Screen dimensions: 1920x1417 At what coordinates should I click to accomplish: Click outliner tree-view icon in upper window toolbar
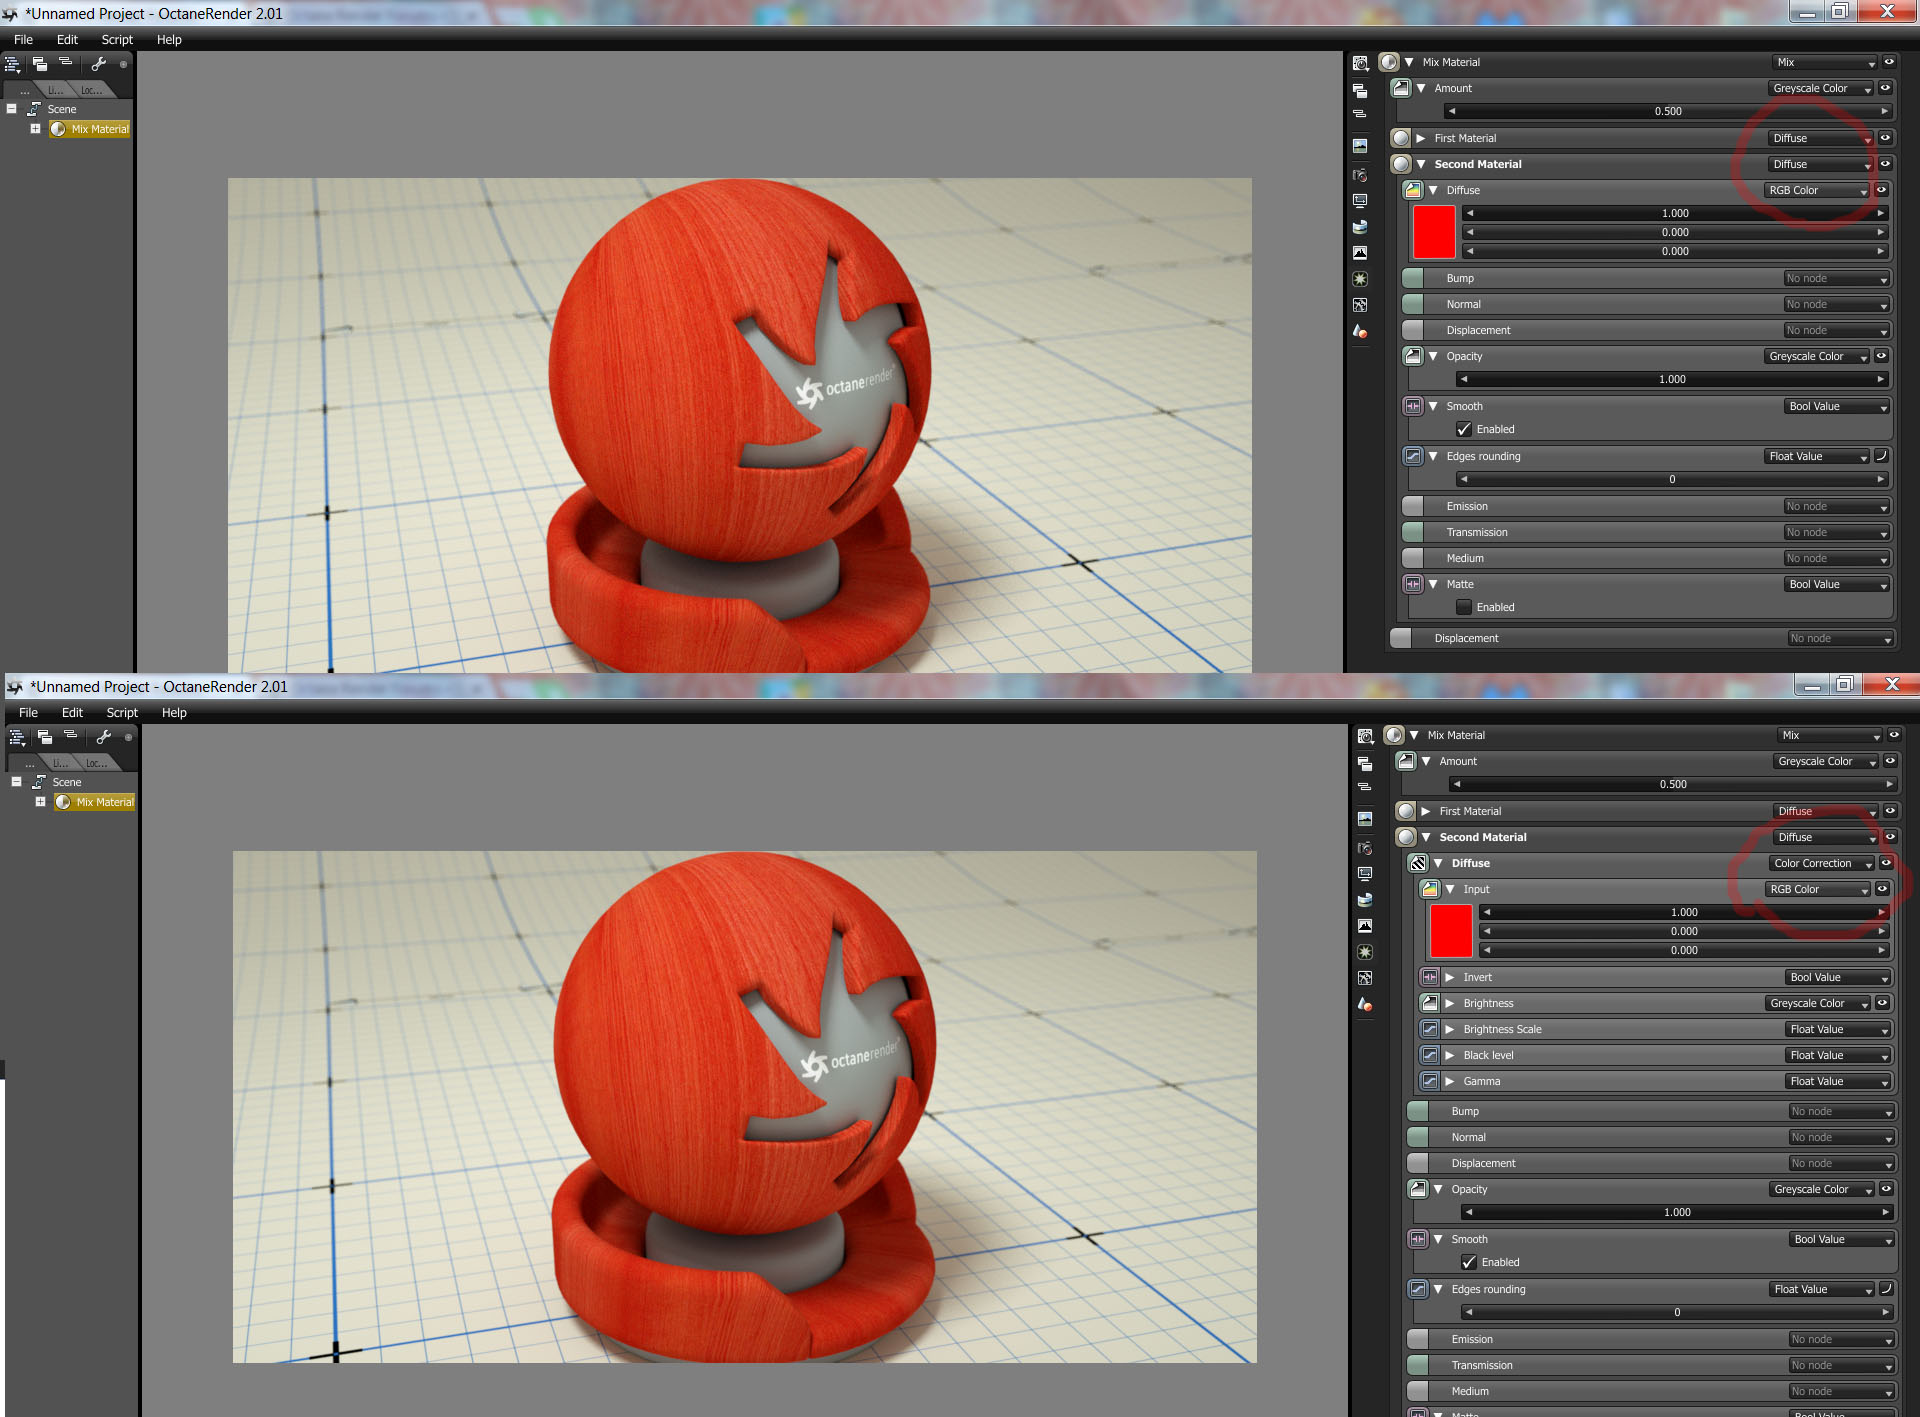(x=12, y=64)
